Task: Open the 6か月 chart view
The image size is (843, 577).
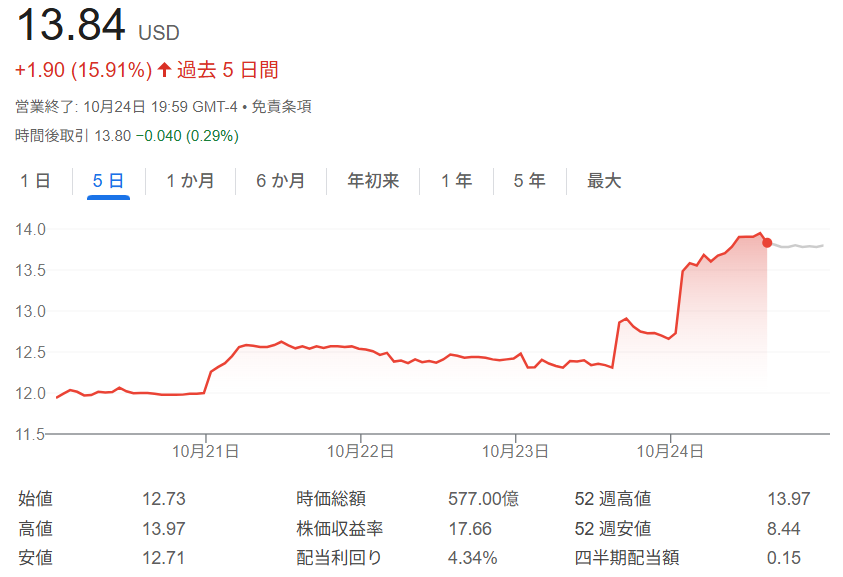Action: pyautogui.click(x=281, y=181)
